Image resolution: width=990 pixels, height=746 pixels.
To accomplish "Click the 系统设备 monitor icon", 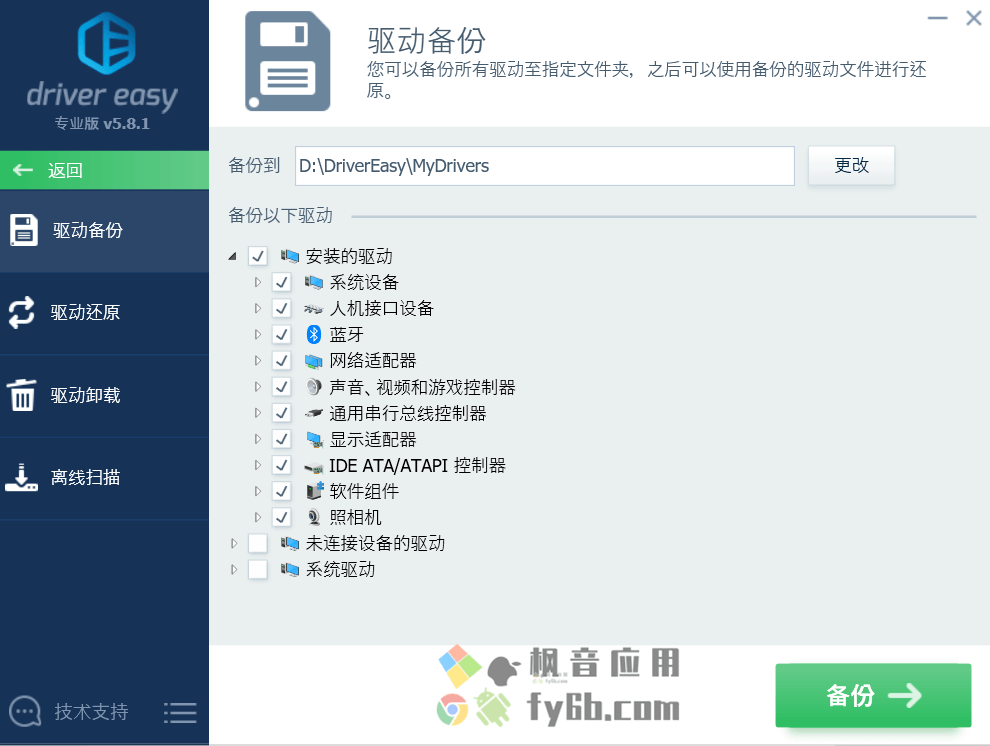I will click(x=314, y=282).
